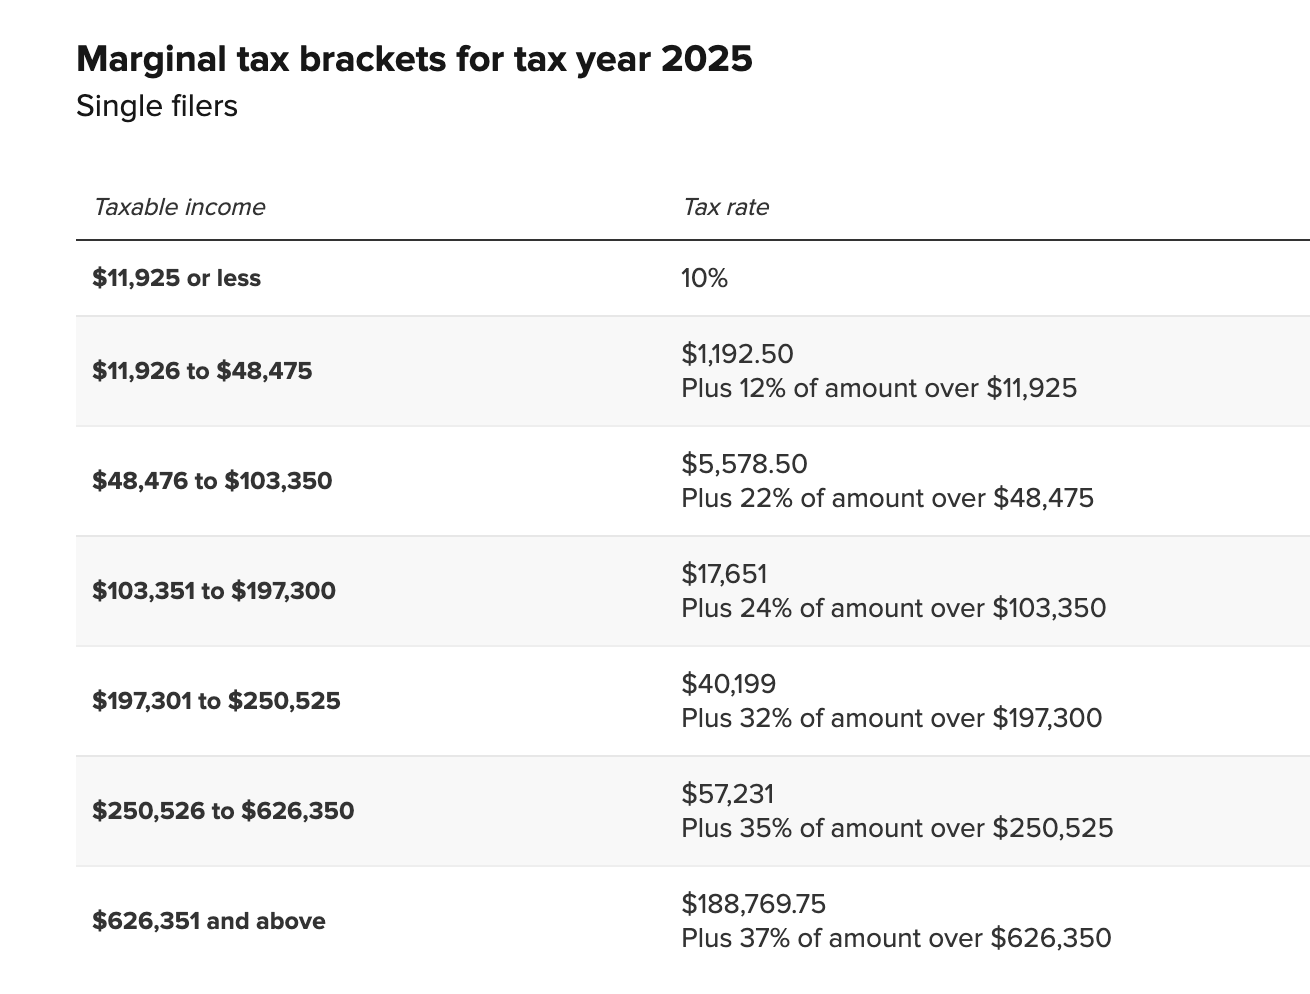Click the $57,231 base tax amount
Viewport: 1310px width, 994px height.
727,794
